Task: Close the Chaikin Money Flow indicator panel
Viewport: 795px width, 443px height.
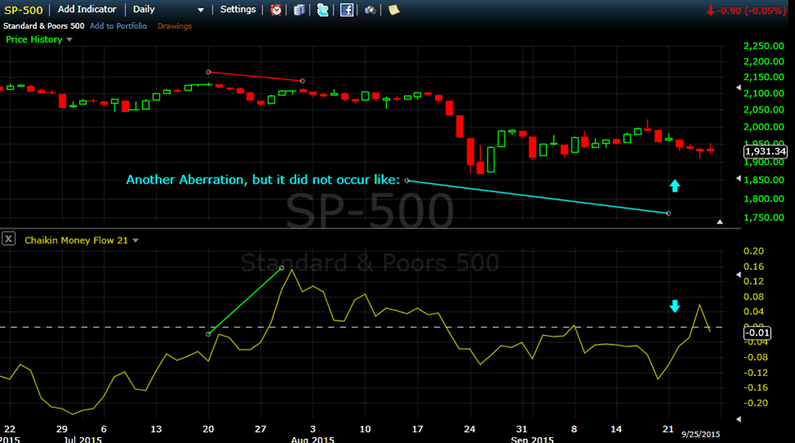Action: 9,239
